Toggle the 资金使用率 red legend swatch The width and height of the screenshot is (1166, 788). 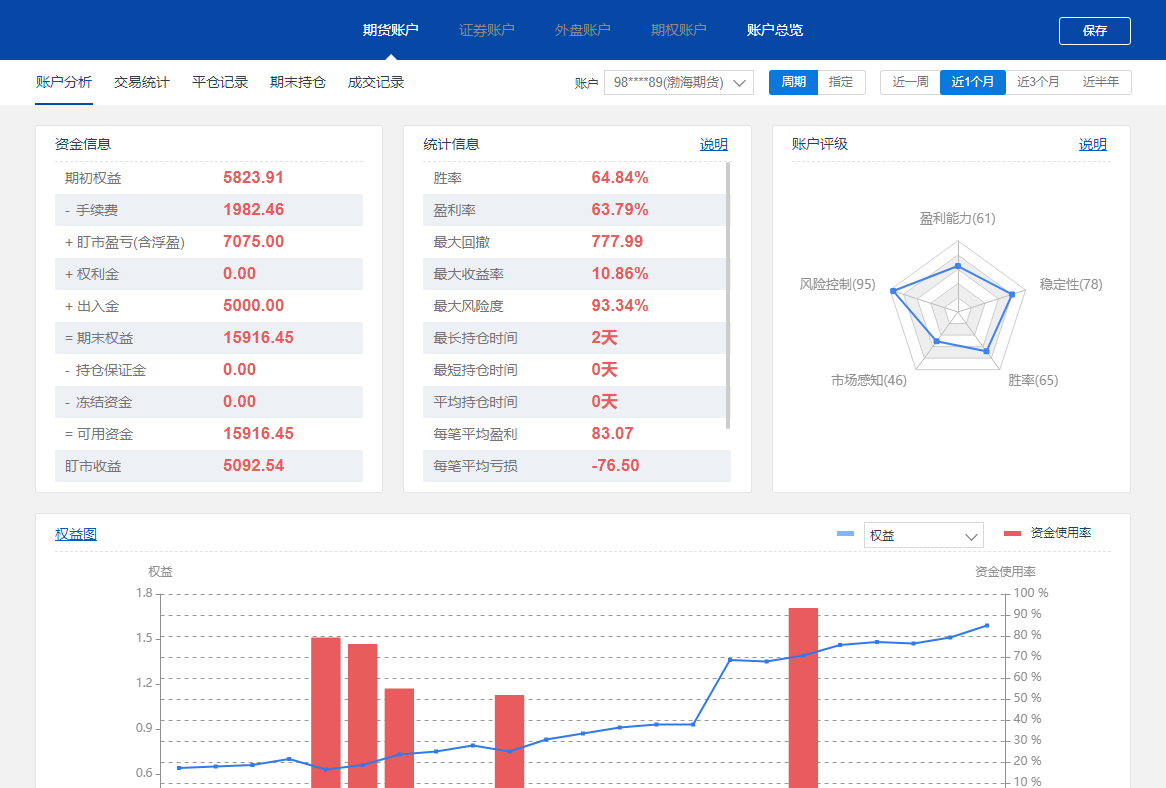[x=1012, y=533]
